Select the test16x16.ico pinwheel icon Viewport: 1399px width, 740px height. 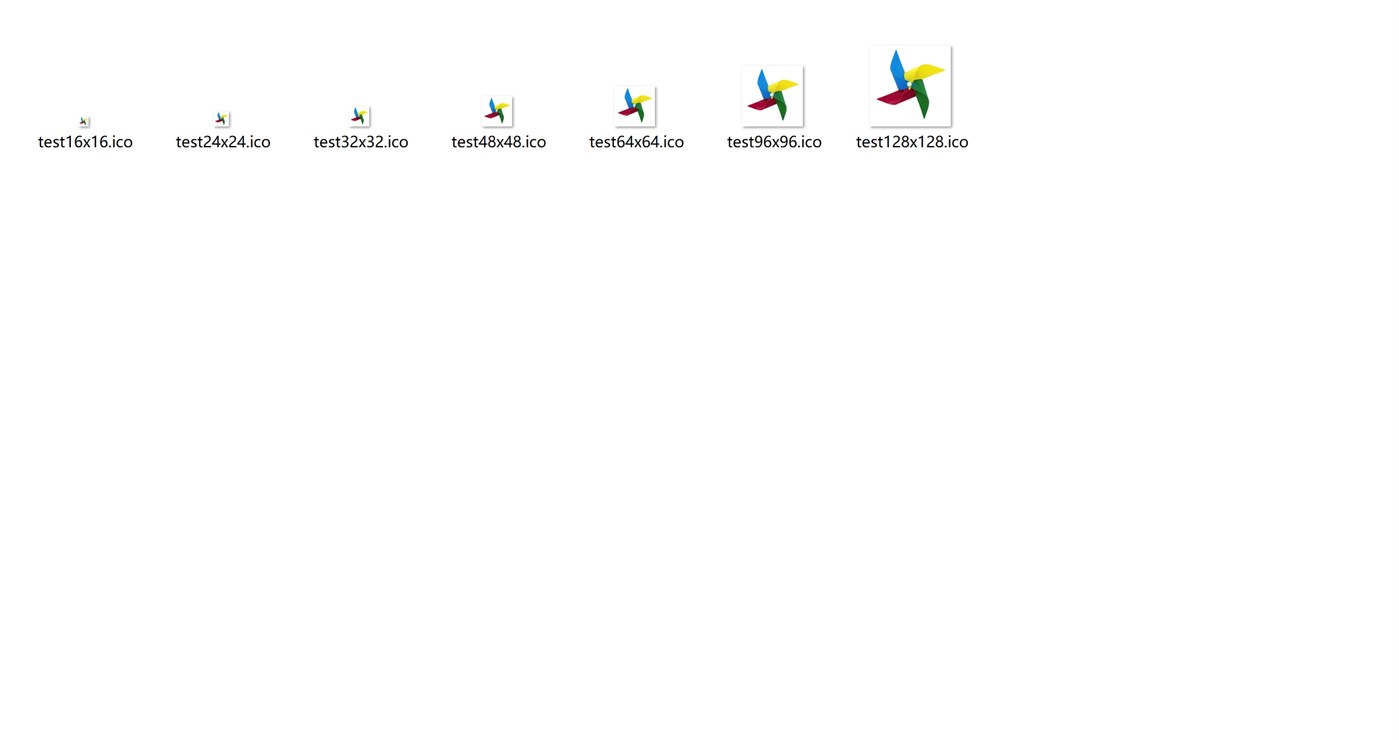(84, 120)
